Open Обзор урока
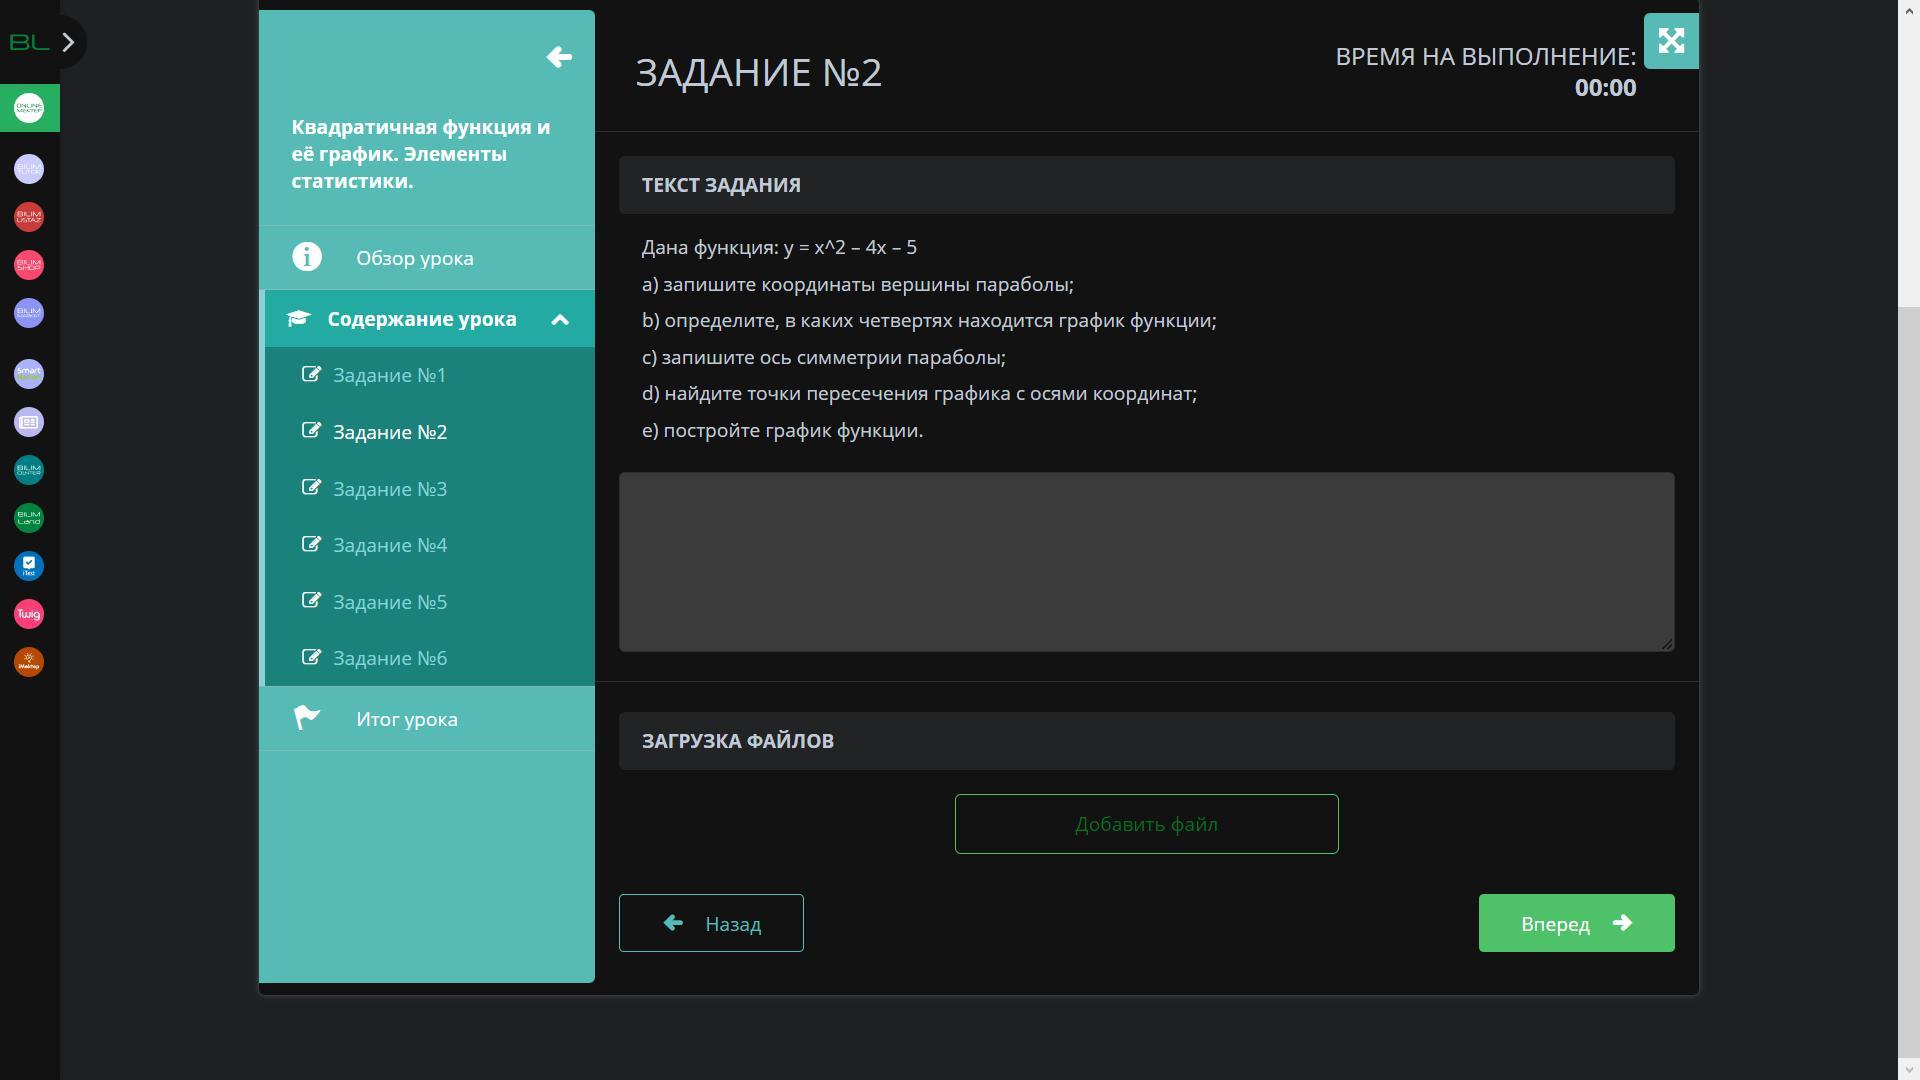Viewport: 1920px width, 1080px height. (x=414, y=258)
